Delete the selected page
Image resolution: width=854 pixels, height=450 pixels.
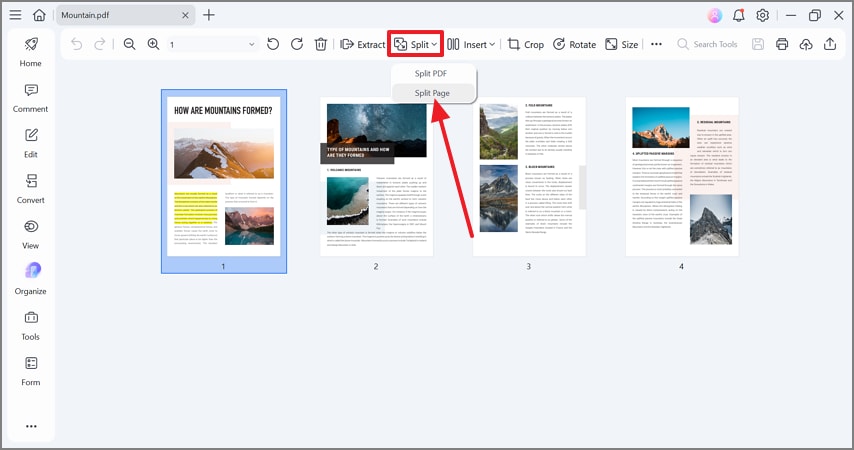[321, 44]
